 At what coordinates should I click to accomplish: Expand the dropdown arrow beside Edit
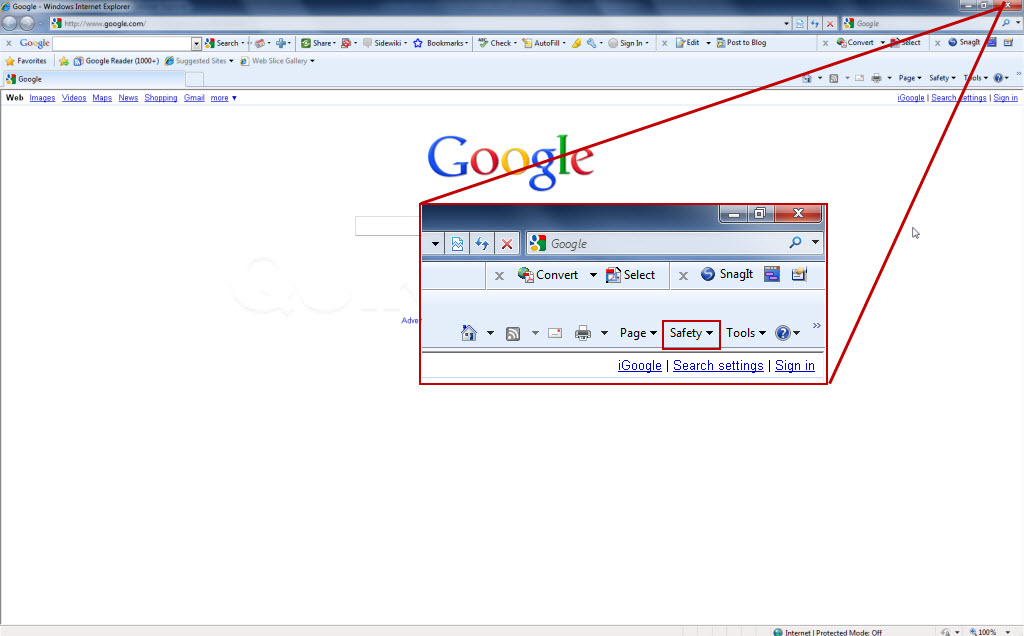coord(709,43)
